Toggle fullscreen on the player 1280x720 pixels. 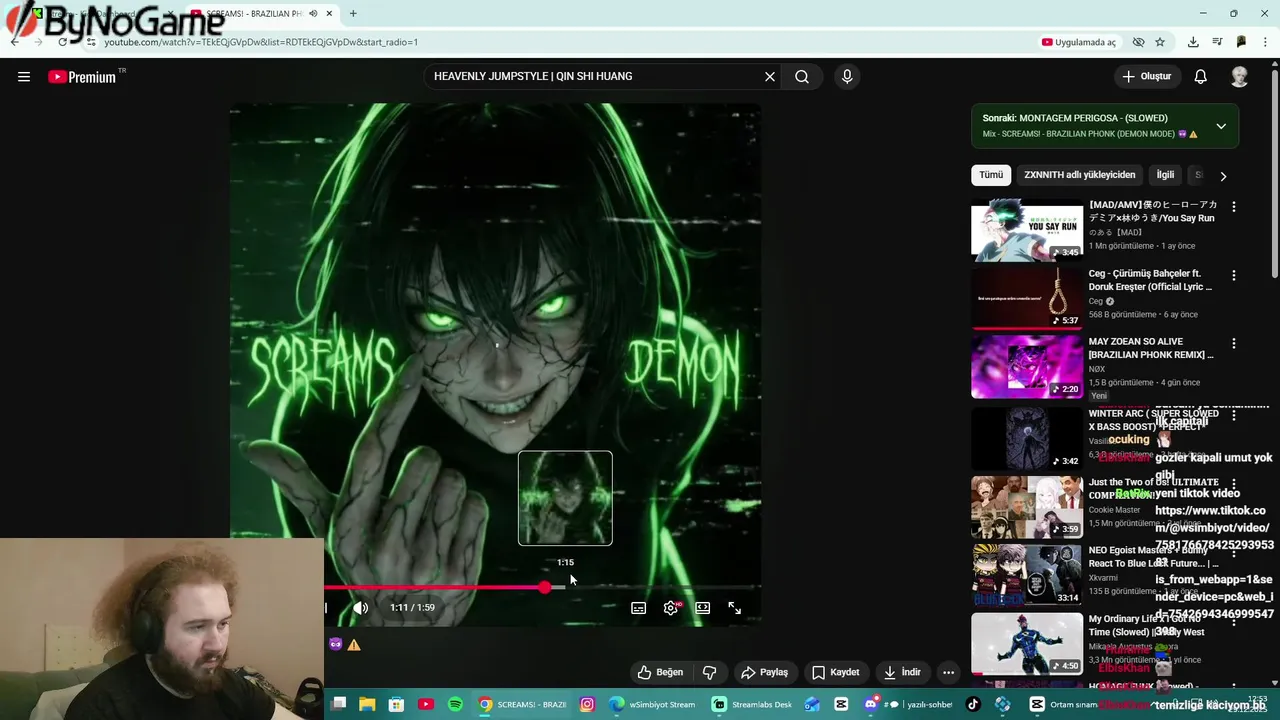[x=735, y=608]
